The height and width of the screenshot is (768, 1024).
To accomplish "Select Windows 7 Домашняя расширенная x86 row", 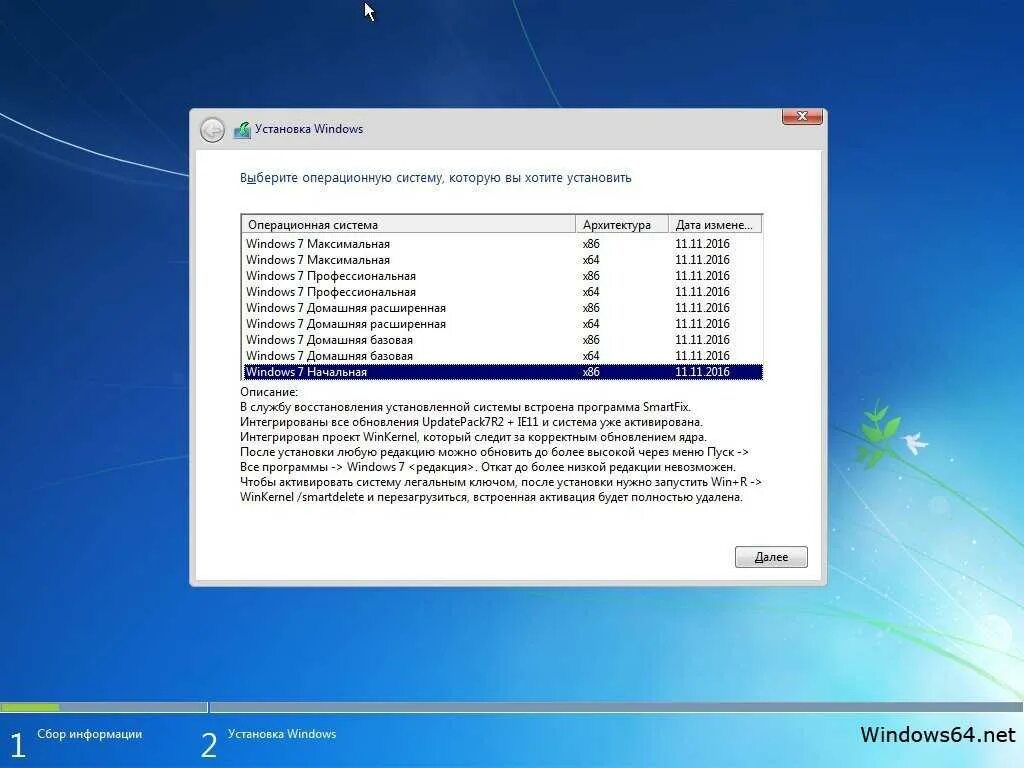I will (503, 308).
